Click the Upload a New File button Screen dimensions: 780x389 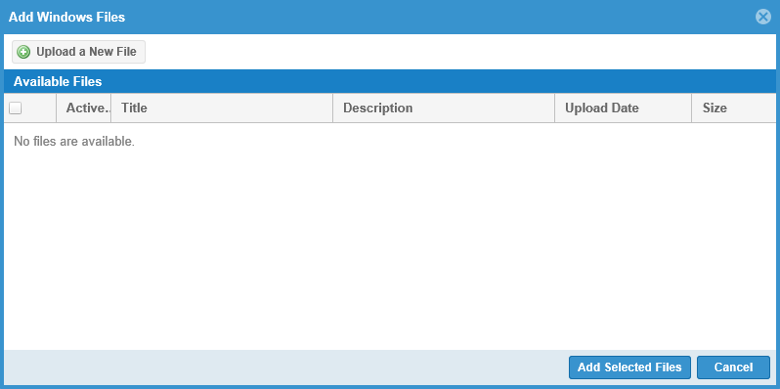tap(79, 52)
